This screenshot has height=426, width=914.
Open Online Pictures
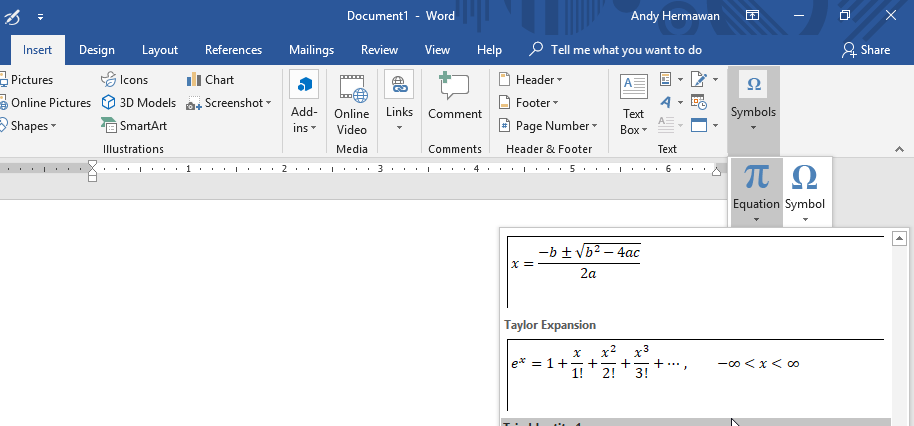point(45,103)
